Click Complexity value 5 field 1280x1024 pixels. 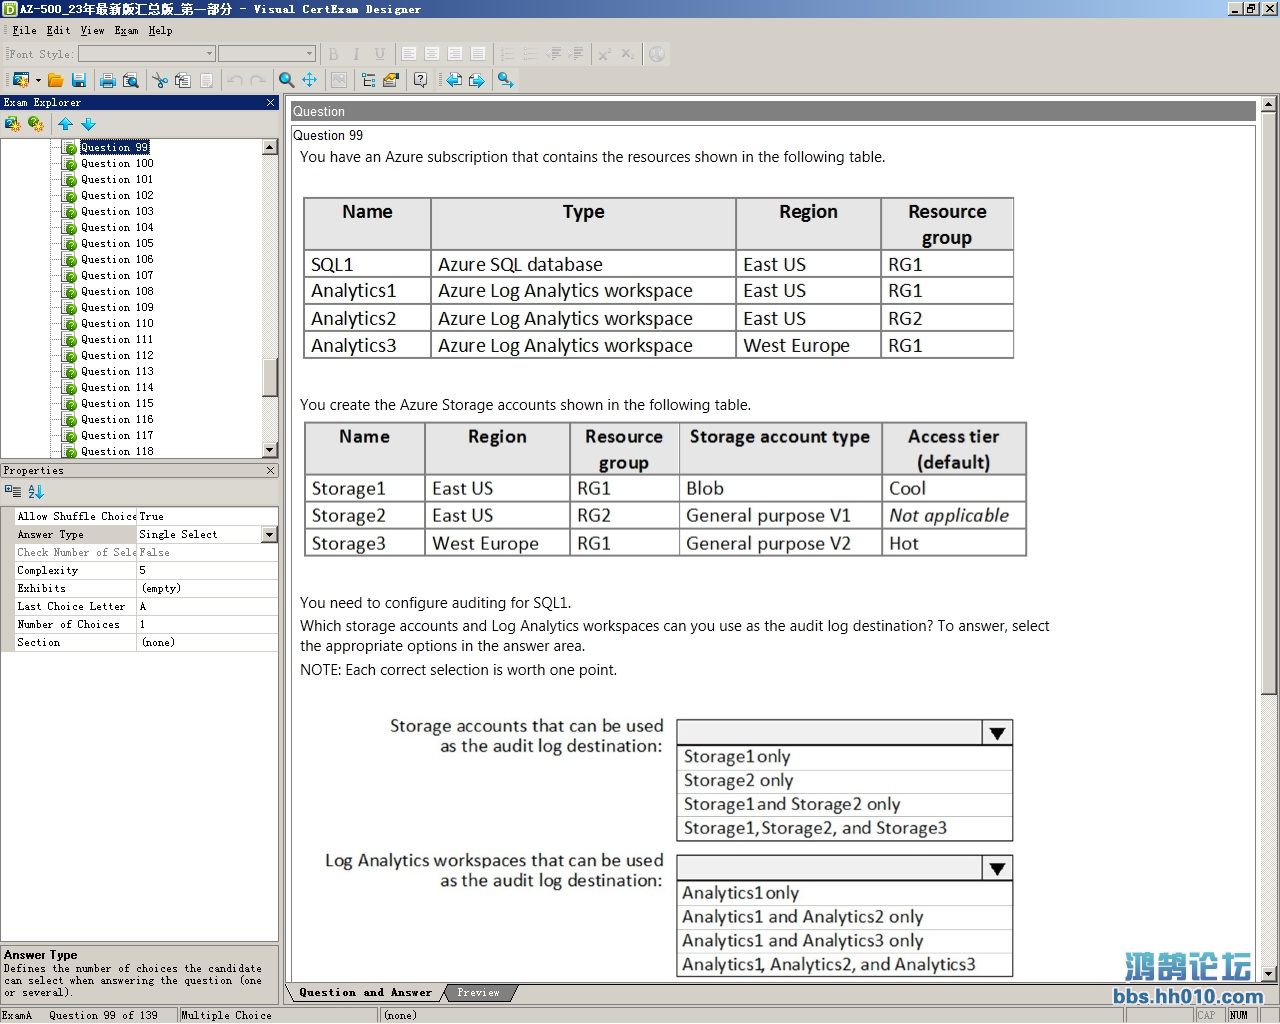(x=207, y=571)
